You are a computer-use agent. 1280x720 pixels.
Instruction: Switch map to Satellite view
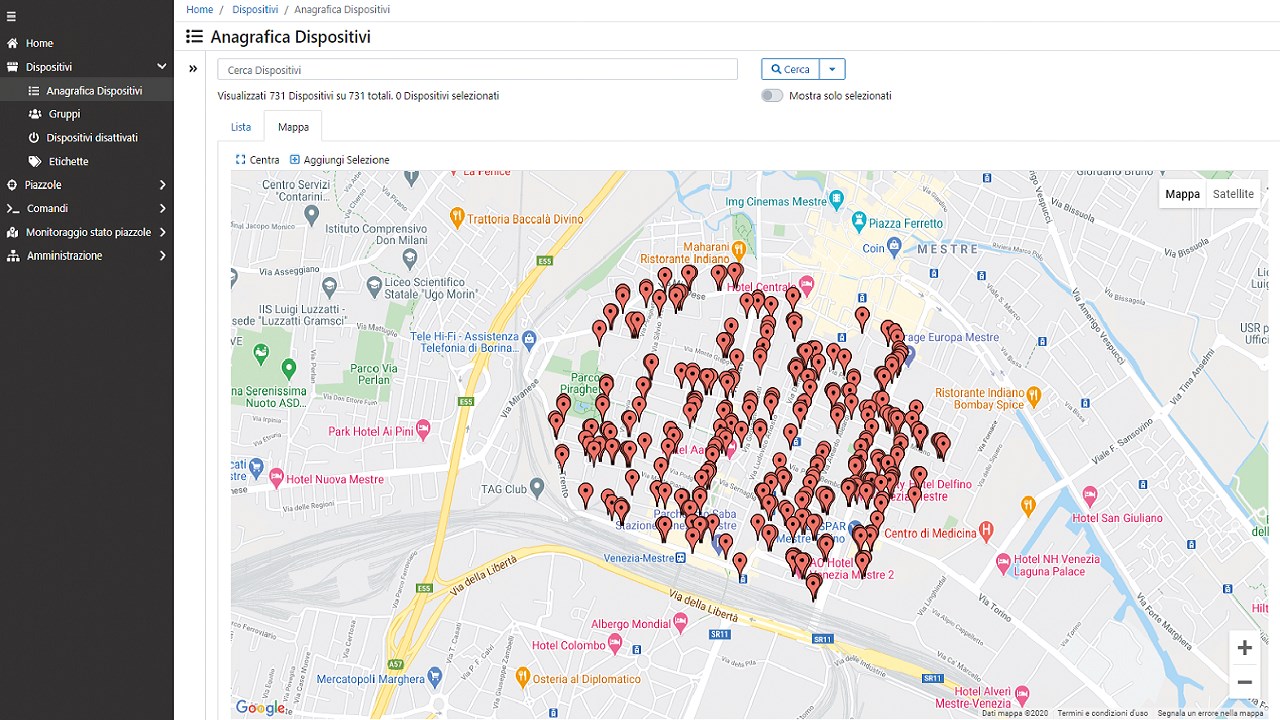[x=1233, y=194]
